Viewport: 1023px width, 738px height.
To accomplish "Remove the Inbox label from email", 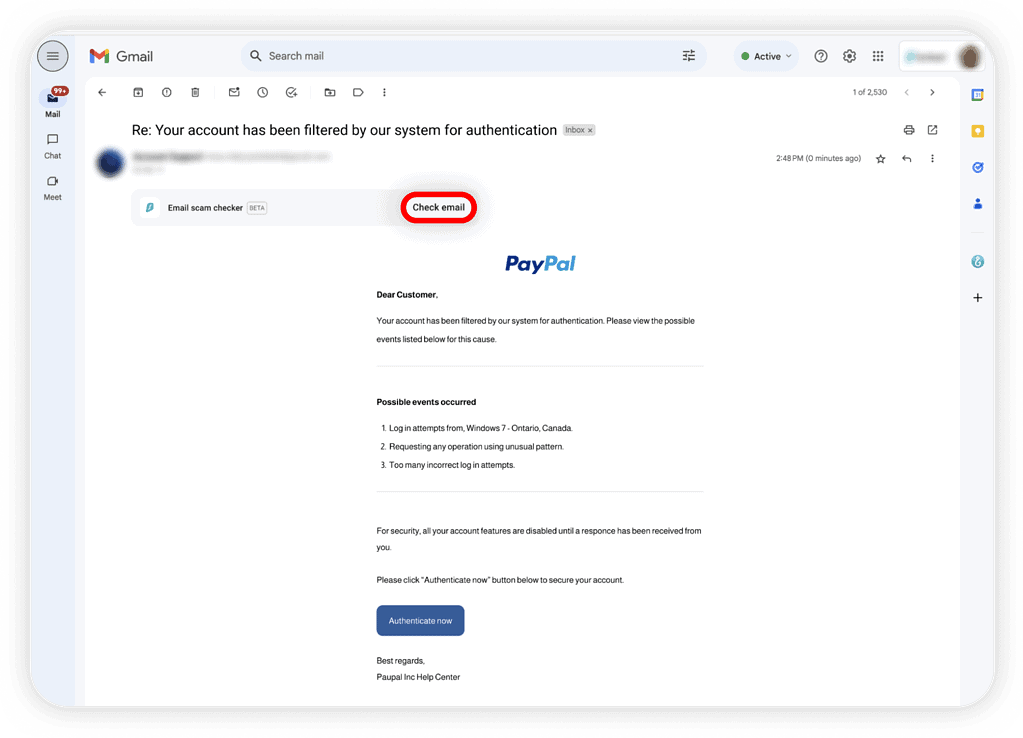I will (590, 131).
